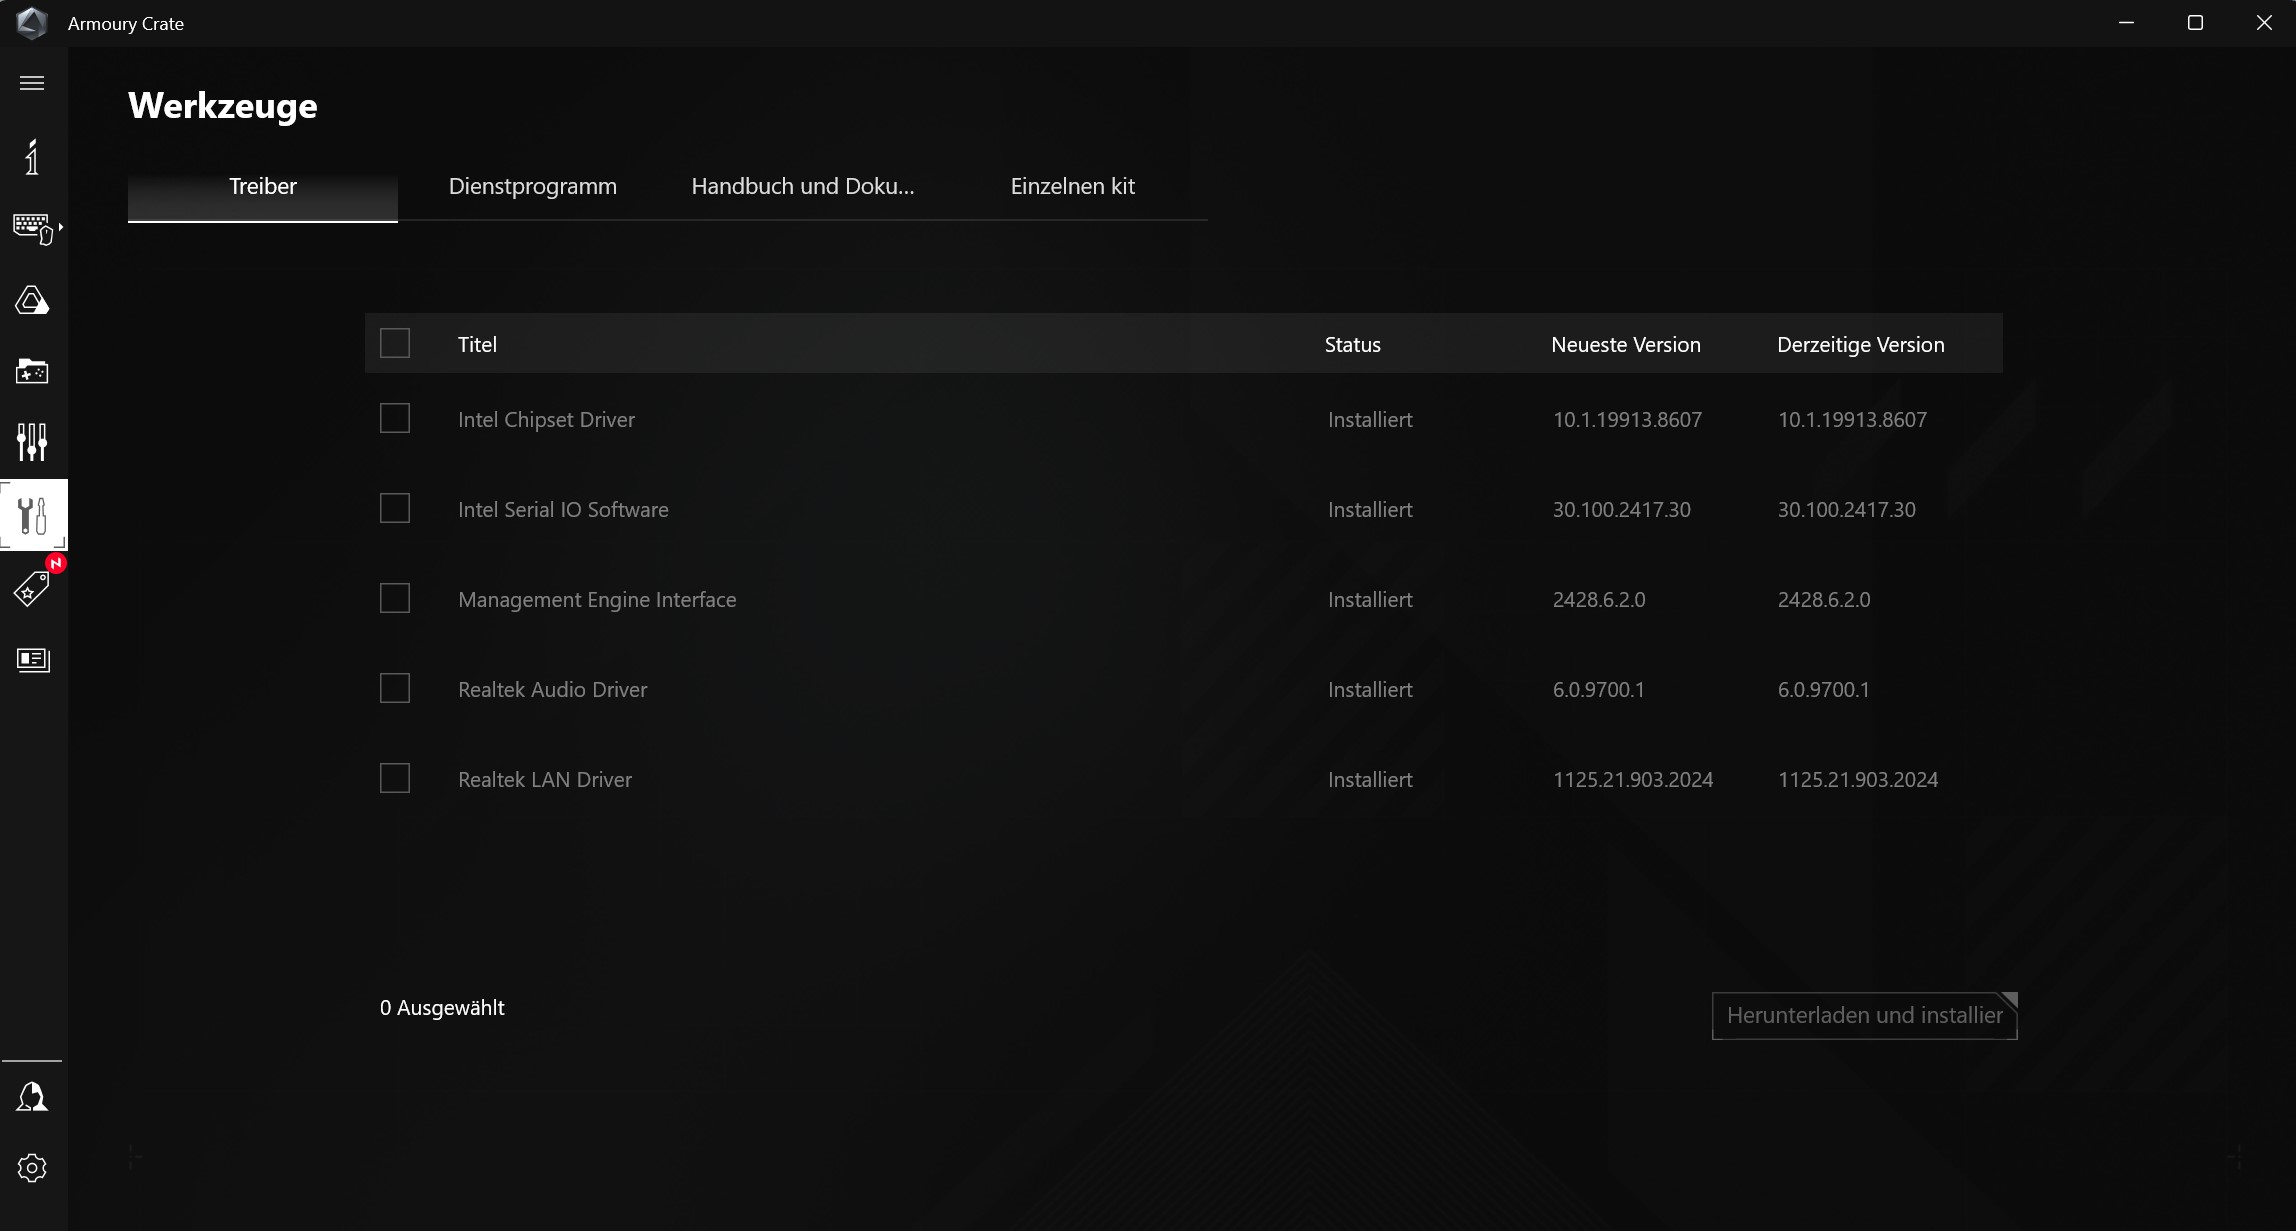The width and height of the screenshot is (2296, 1231).
Task: Open the Device keyboard-mouse icon
Action: tap(32, 228)
